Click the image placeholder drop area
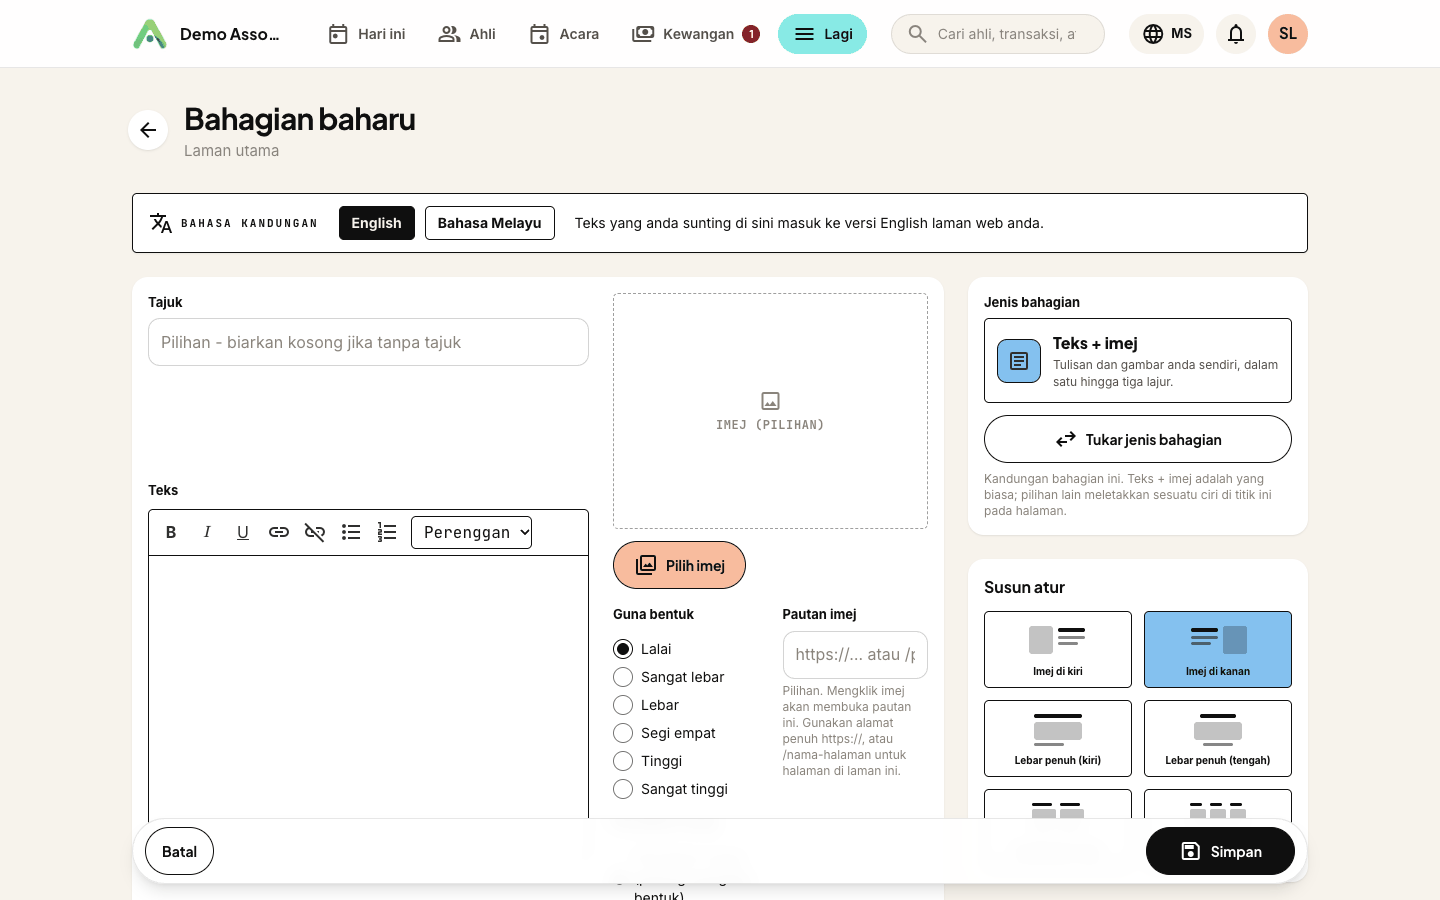This screenshot has width=1440, height=900. pyautogui.click(x=770, y=411)
